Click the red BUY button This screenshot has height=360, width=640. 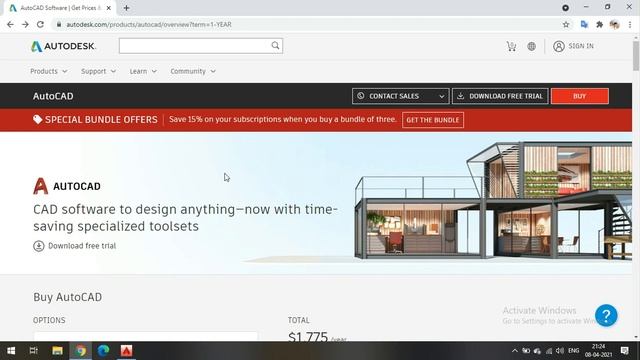580,96
